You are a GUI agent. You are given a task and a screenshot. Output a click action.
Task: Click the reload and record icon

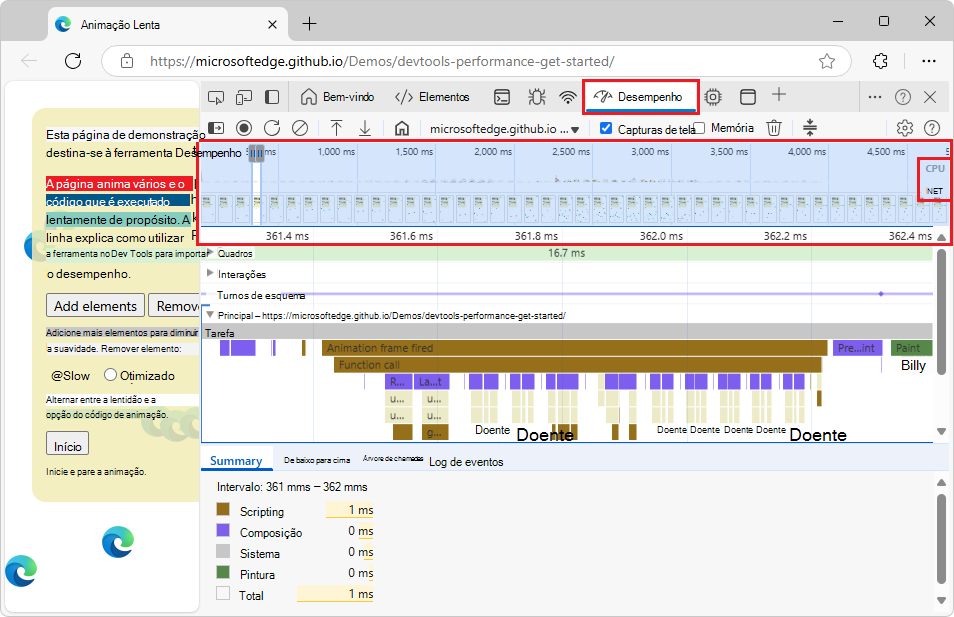[x=272, y=128]
